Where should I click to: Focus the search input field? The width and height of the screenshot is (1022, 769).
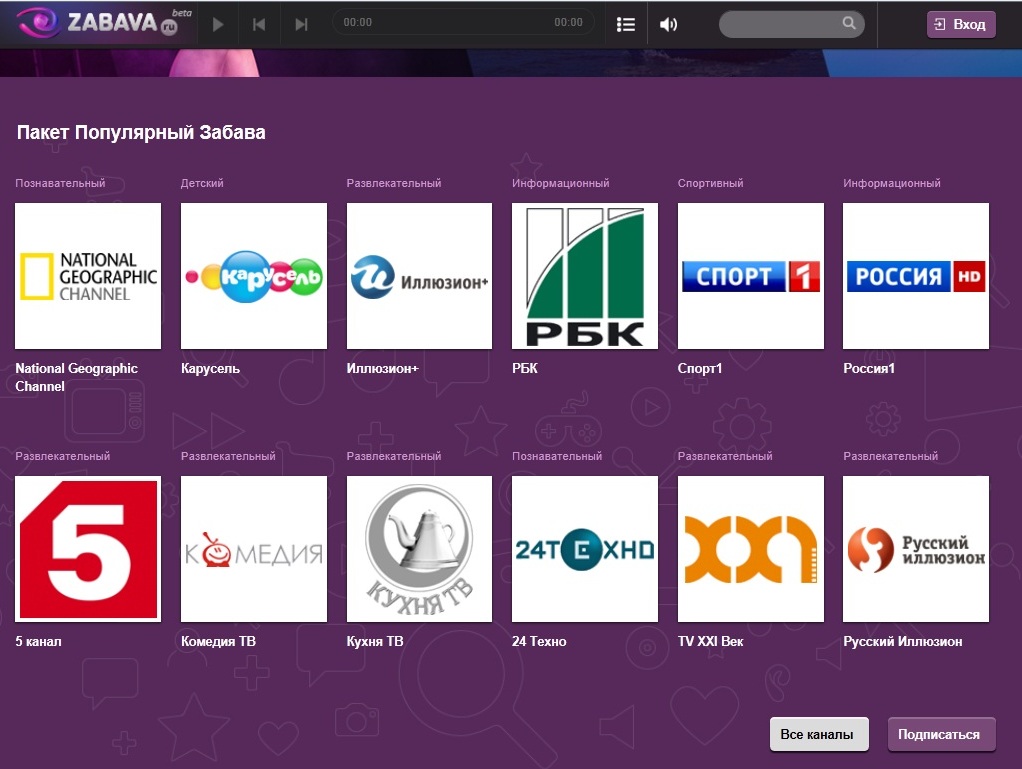coord(791,24)
